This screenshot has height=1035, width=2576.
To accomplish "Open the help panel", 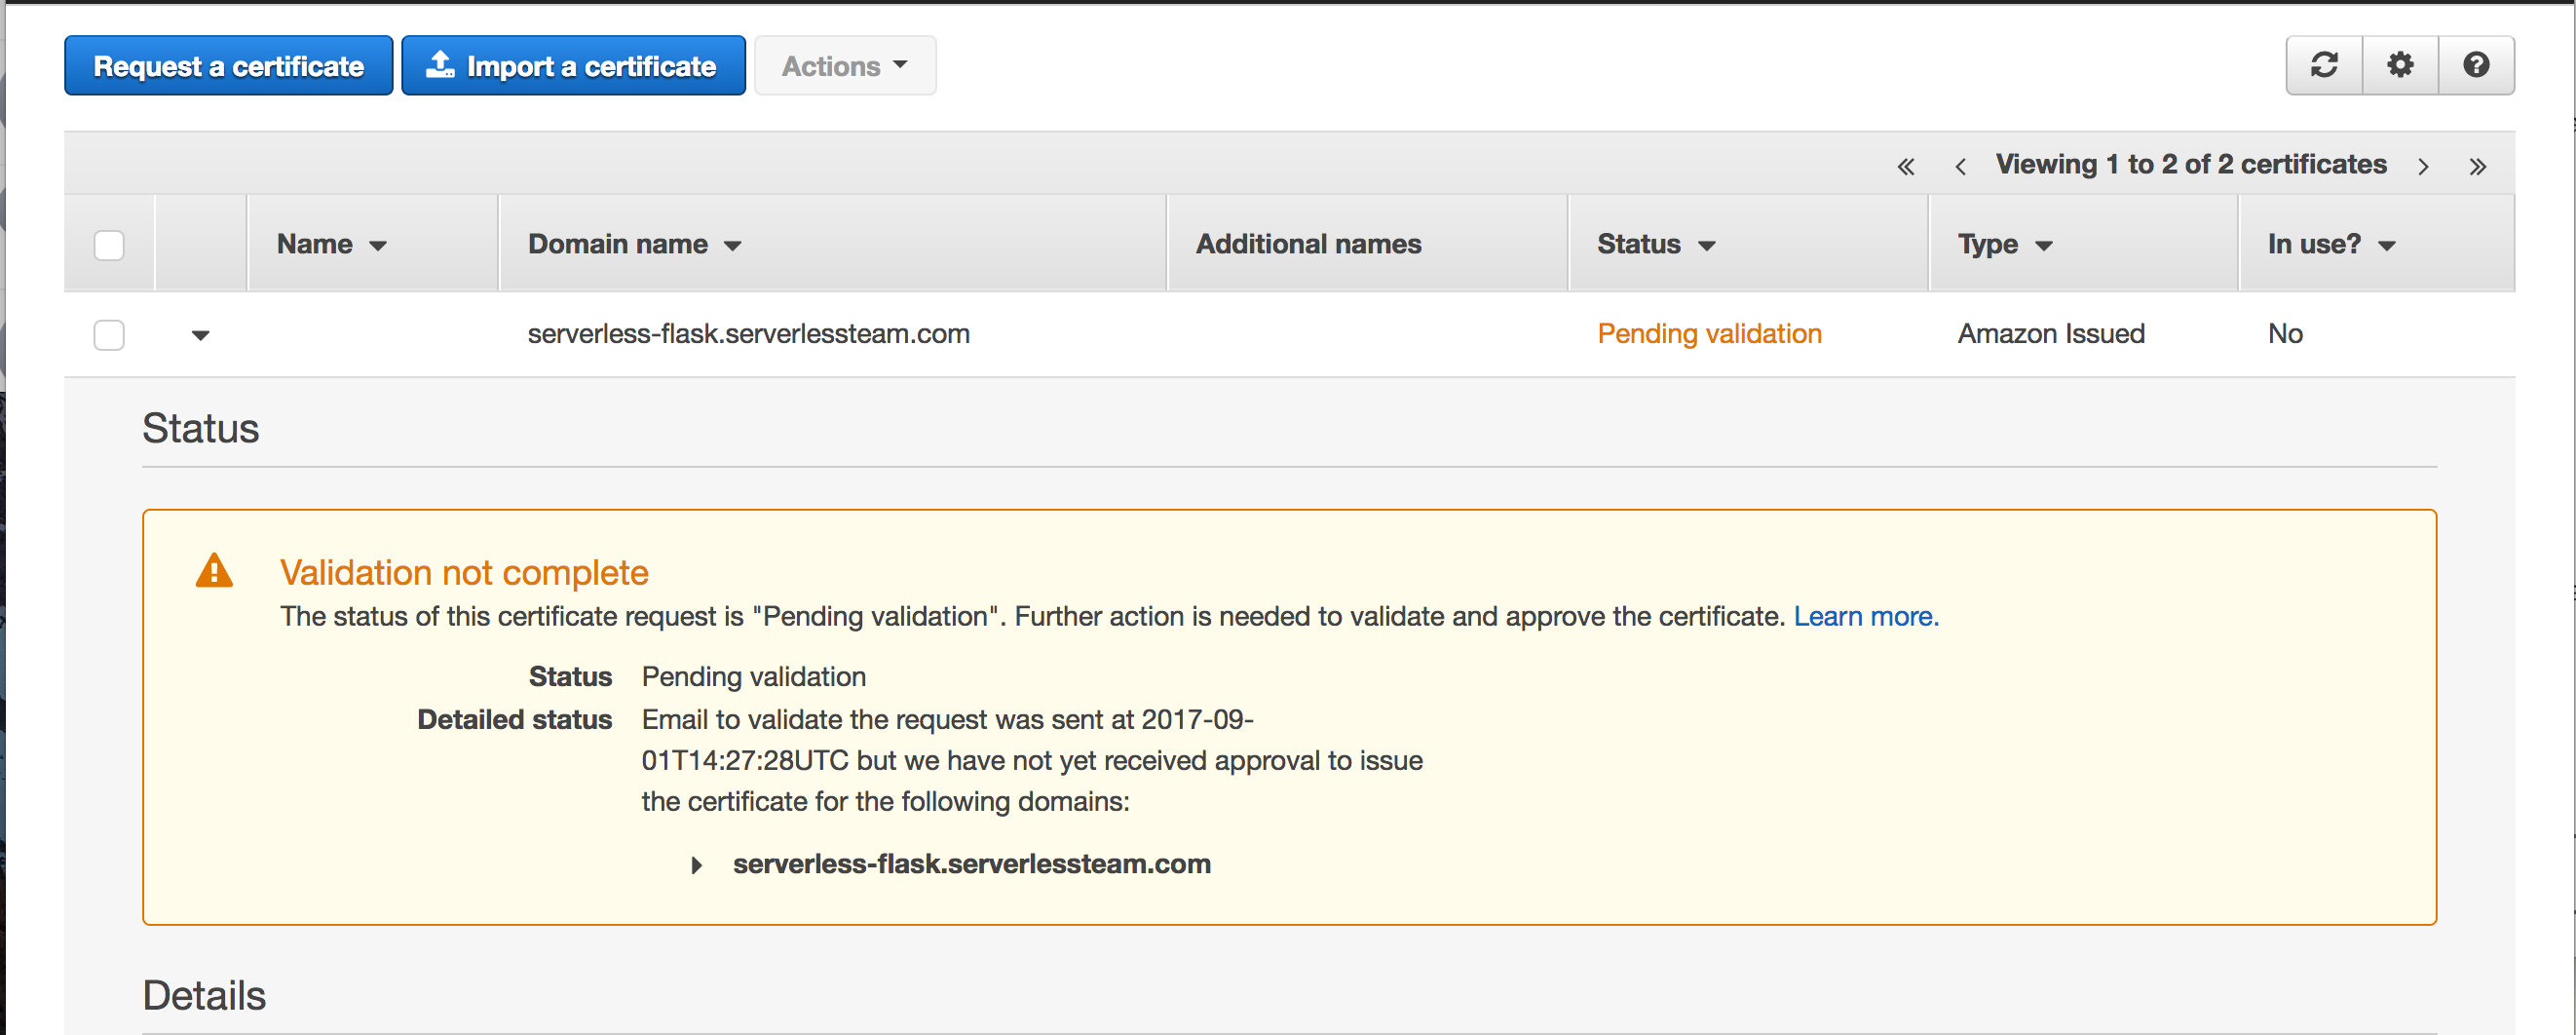I will point(2477,65).
